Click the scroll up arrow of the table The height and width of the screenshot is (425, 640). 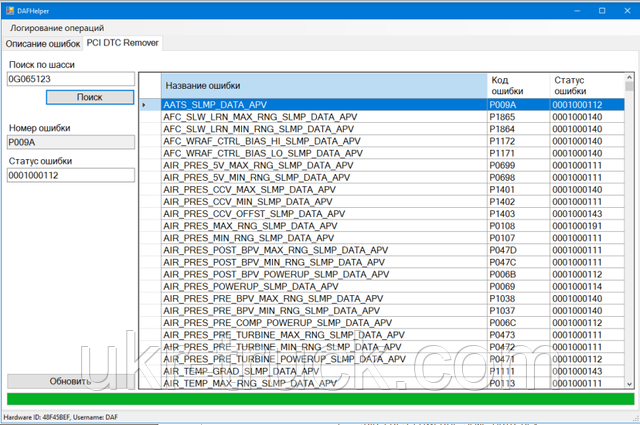(x=629, y=77)
